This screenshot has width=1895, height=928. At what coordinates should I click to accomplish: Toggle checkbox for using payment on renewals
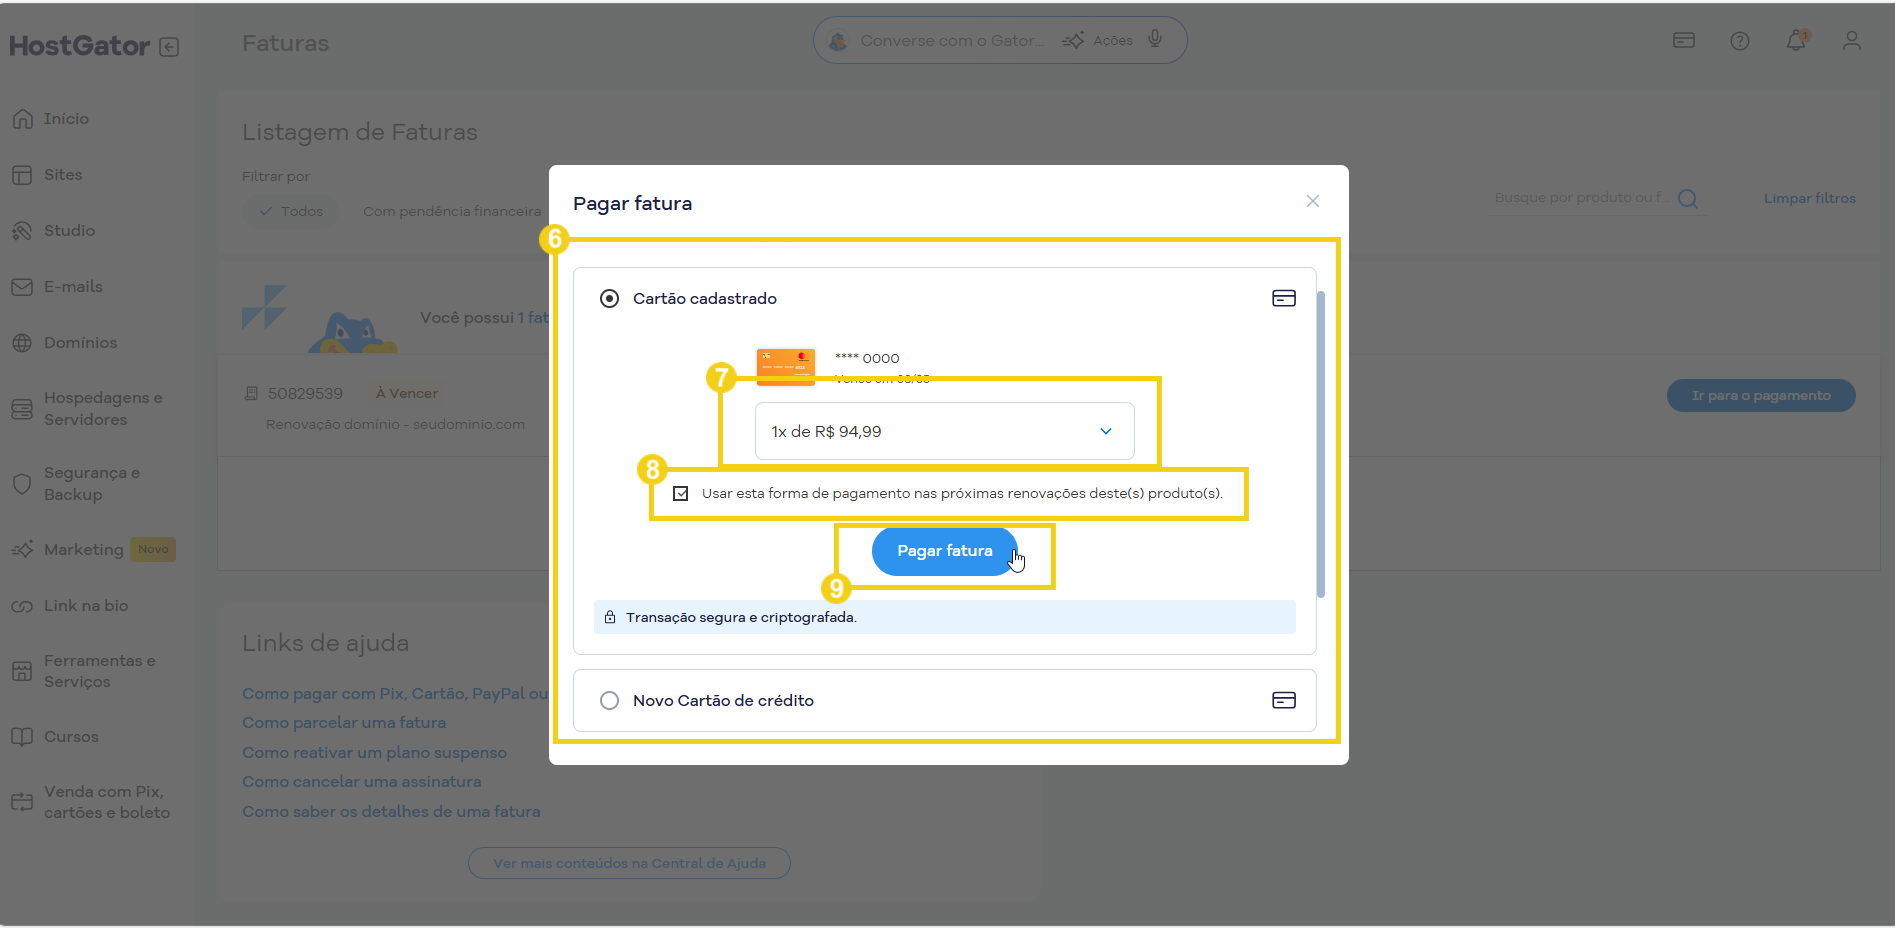pyautogui.click(x=681, y=494)
